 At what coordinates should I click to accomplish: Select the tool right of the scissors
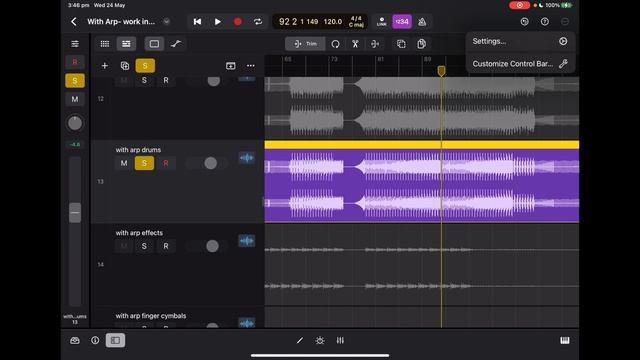click(x=375, y=44)
